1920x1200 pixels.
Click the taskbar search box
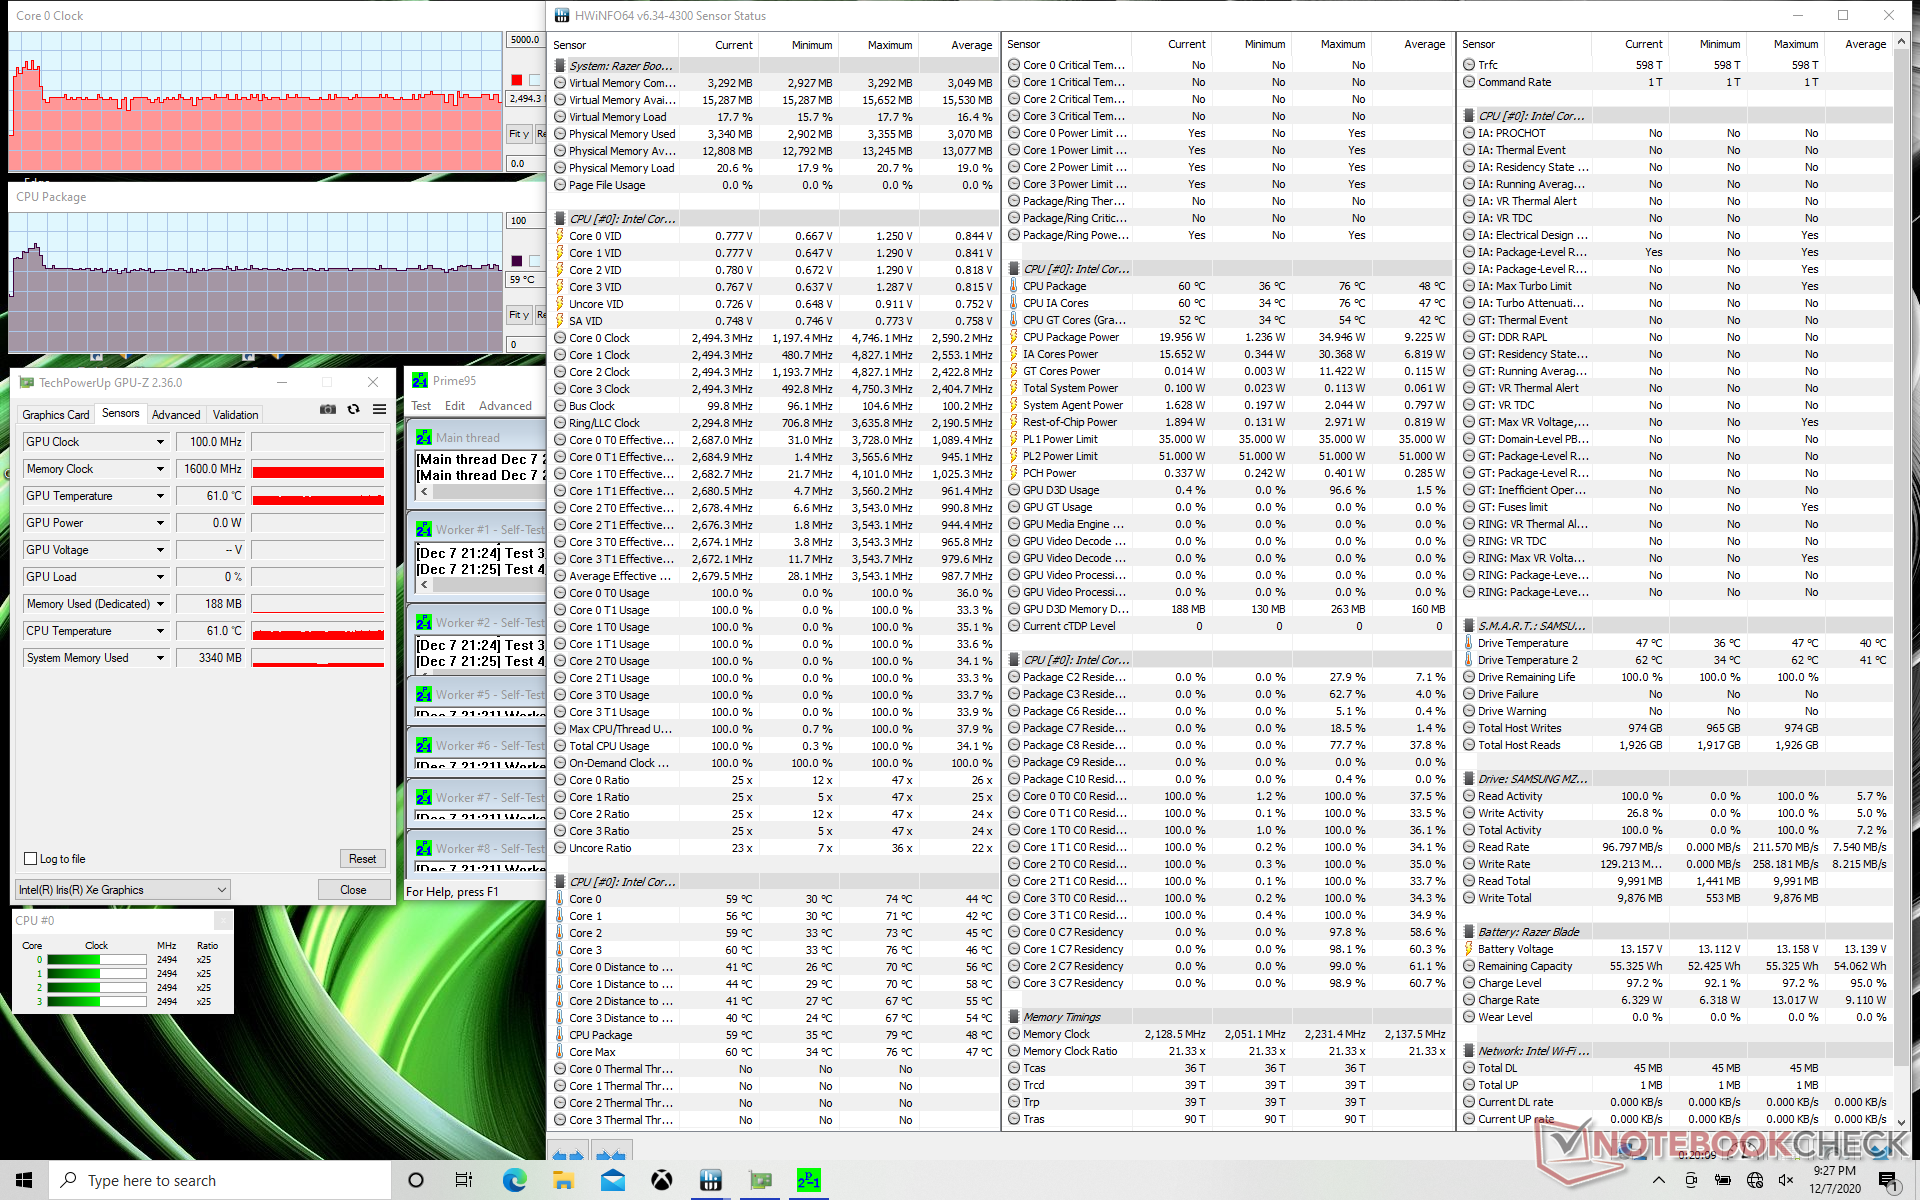coord(220,1181)
